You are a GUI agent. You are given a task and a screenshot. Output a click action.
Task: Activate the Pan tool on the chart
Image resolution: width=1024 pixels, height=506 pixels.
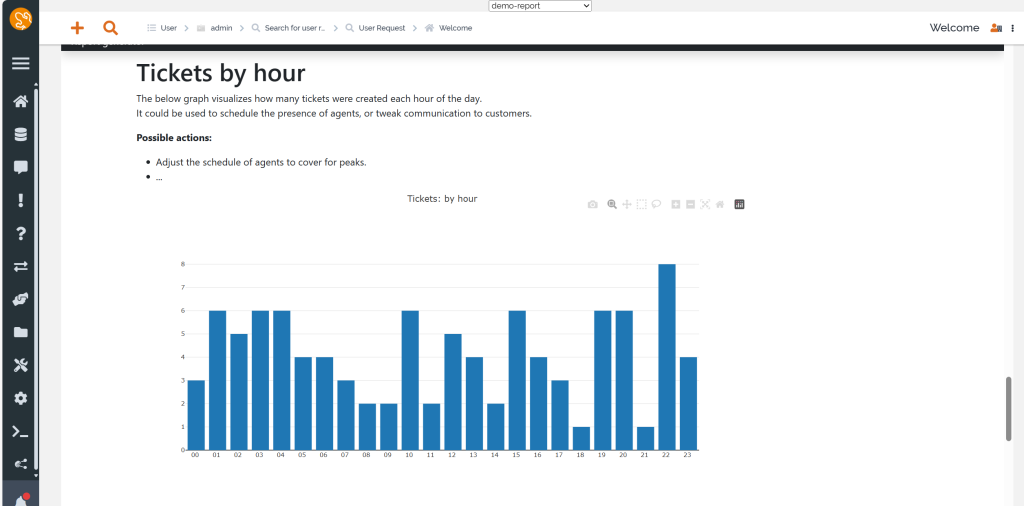627,205
